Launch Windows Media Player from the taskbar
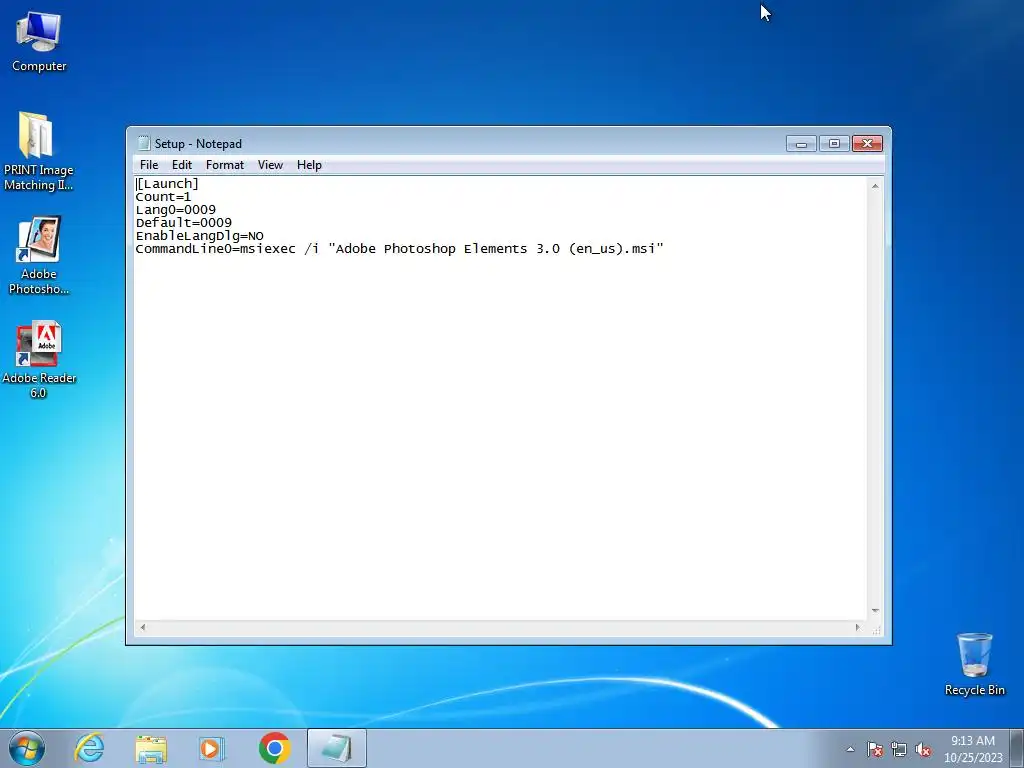This screenshot has width=1024, height=768. [x=211, y=748]
